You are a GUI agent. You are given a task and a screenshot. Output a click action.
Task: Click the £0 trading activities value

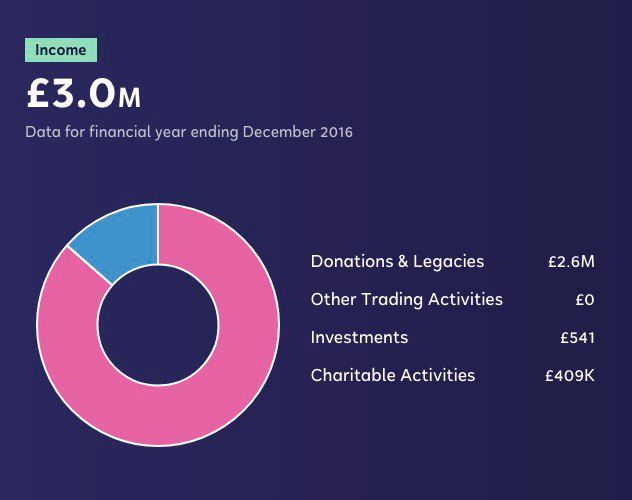click(585, 299)
